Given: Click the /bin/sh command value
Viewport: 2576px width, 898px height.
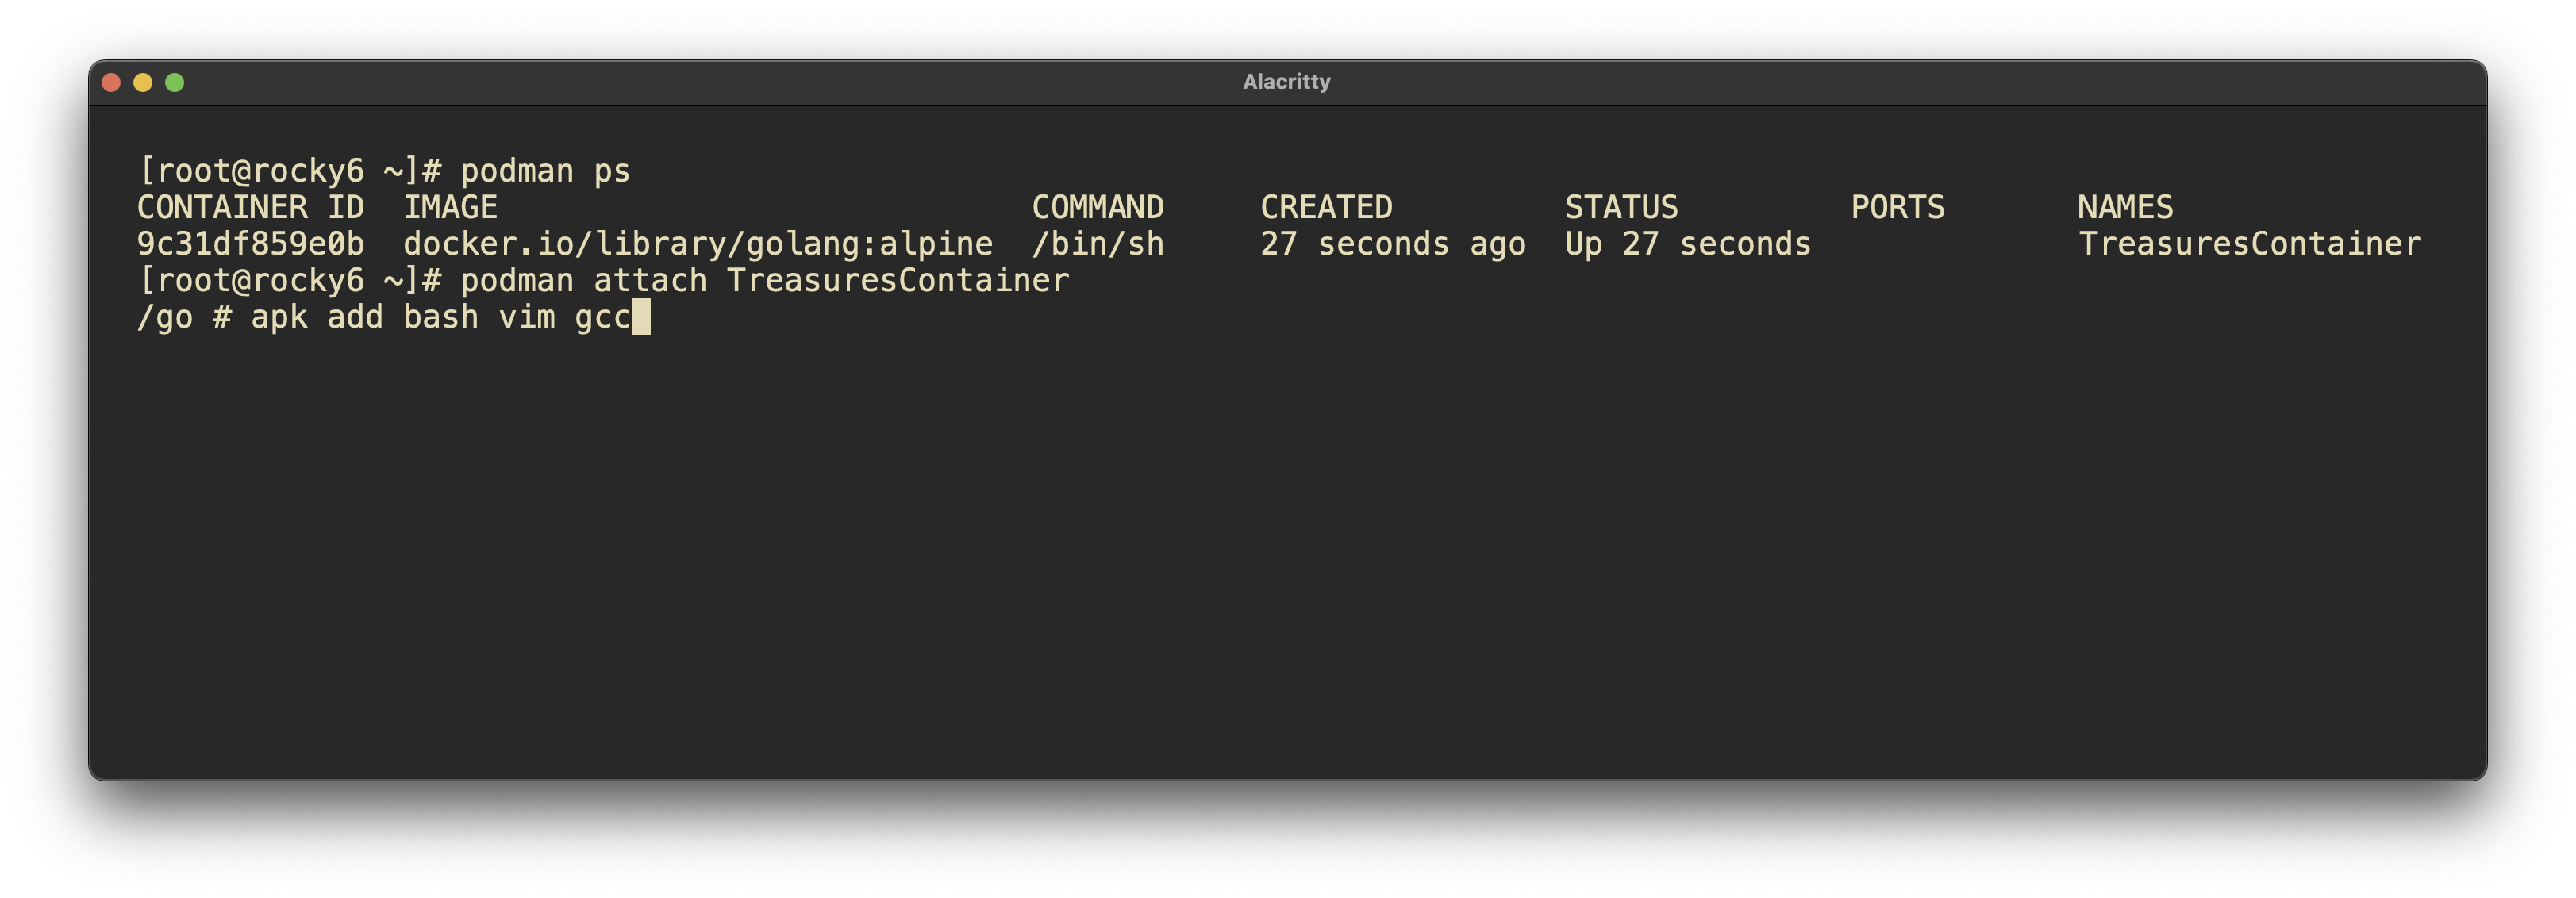Looking at the screenshot, I should (x=1097, y=244).
